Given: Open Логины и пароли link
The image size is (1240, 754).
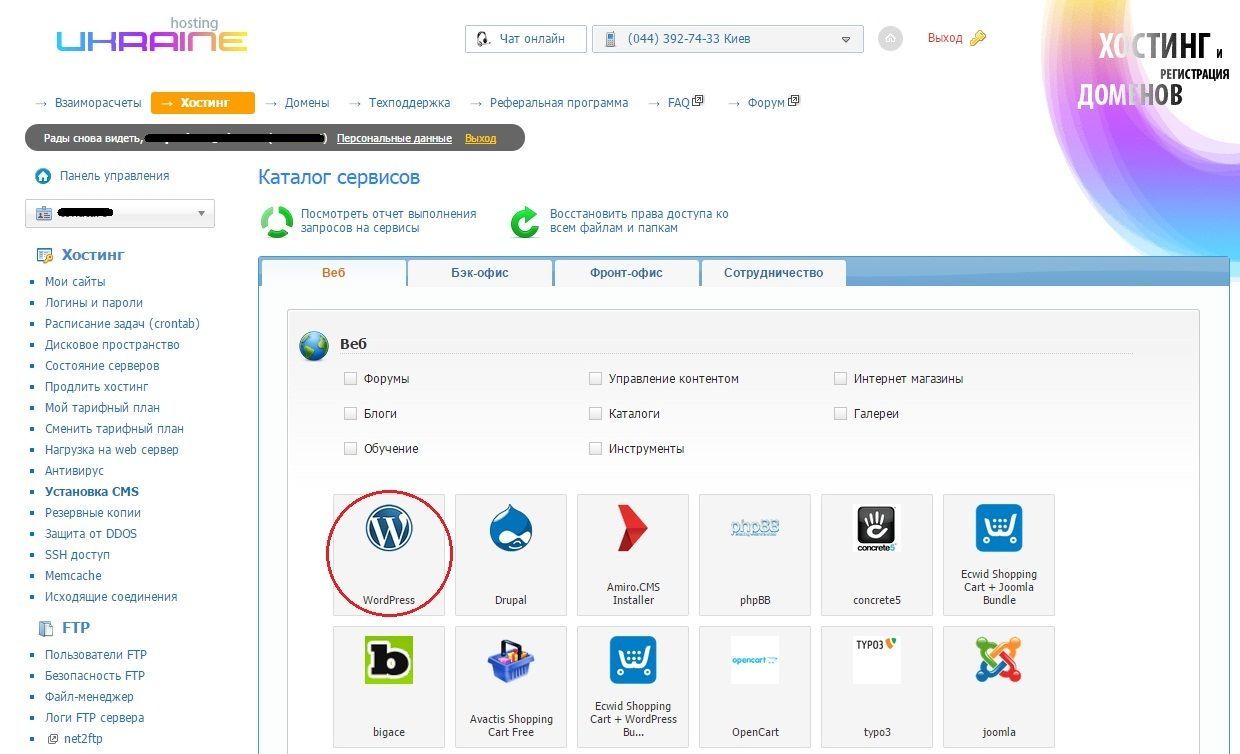Looking at the screenshot, I should (x=94, y=303).
